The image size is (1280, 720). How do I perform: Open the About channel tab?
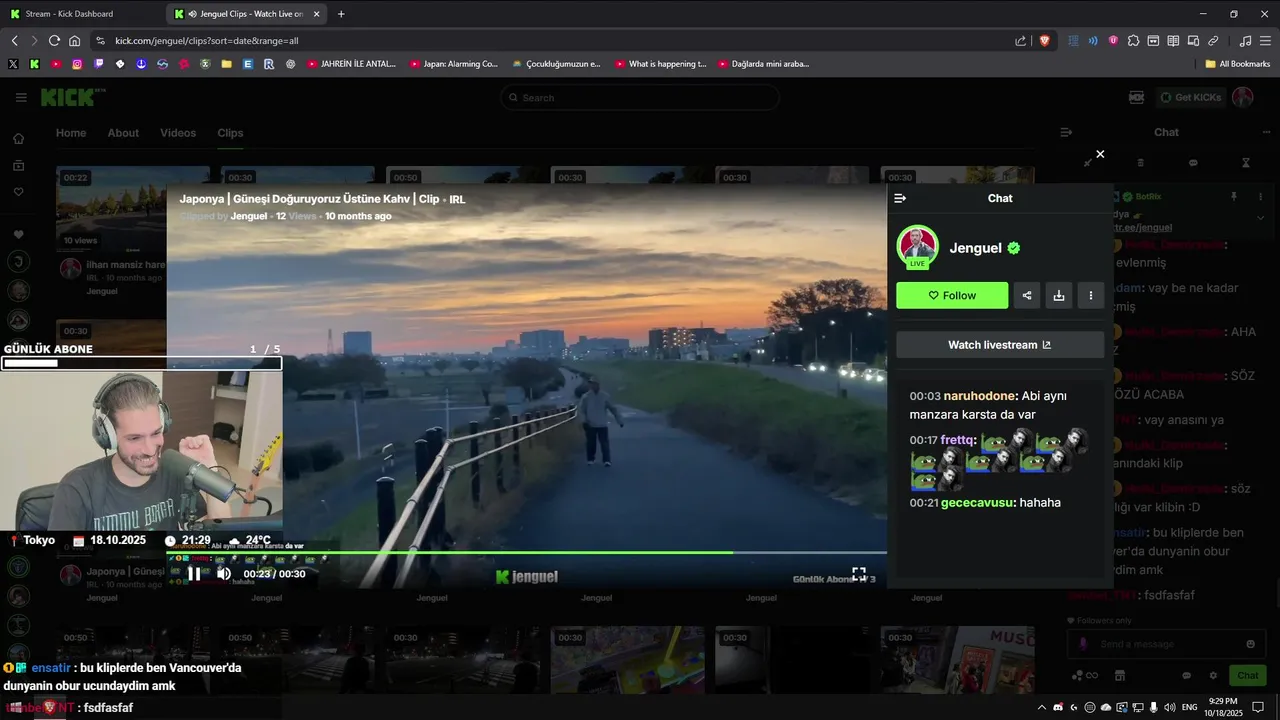click(x=123, y=133)
